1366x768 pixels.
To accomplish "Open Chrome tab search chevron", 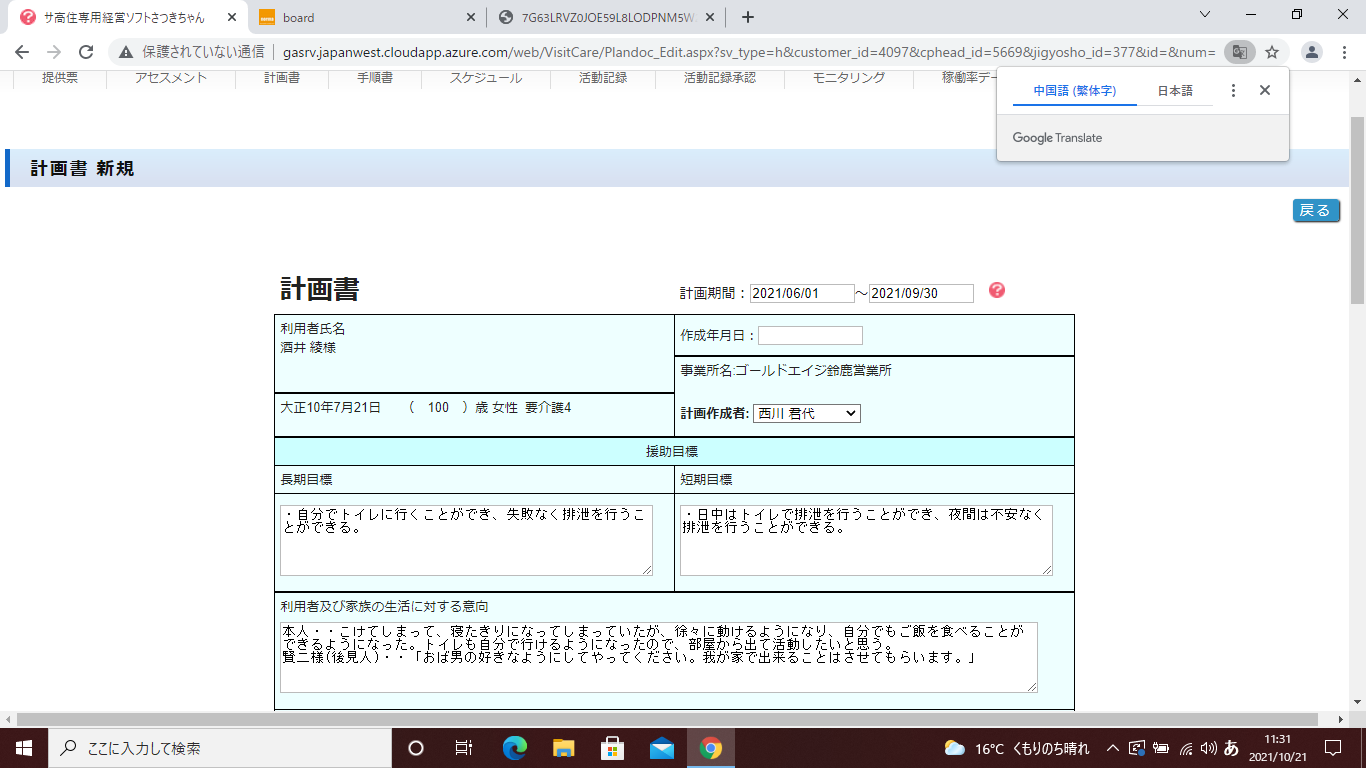I will click(x=1205, y=15).
